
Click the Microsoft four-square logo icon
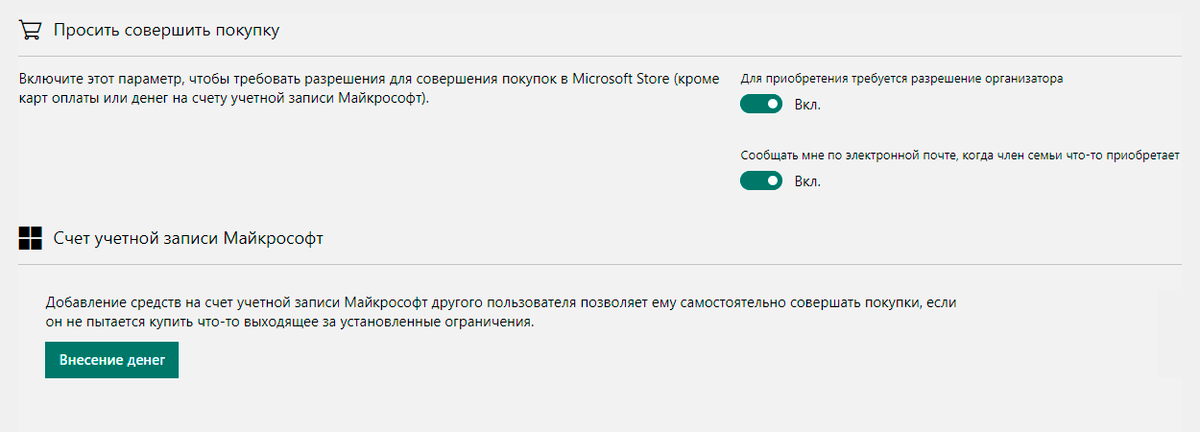pos(30,239)
